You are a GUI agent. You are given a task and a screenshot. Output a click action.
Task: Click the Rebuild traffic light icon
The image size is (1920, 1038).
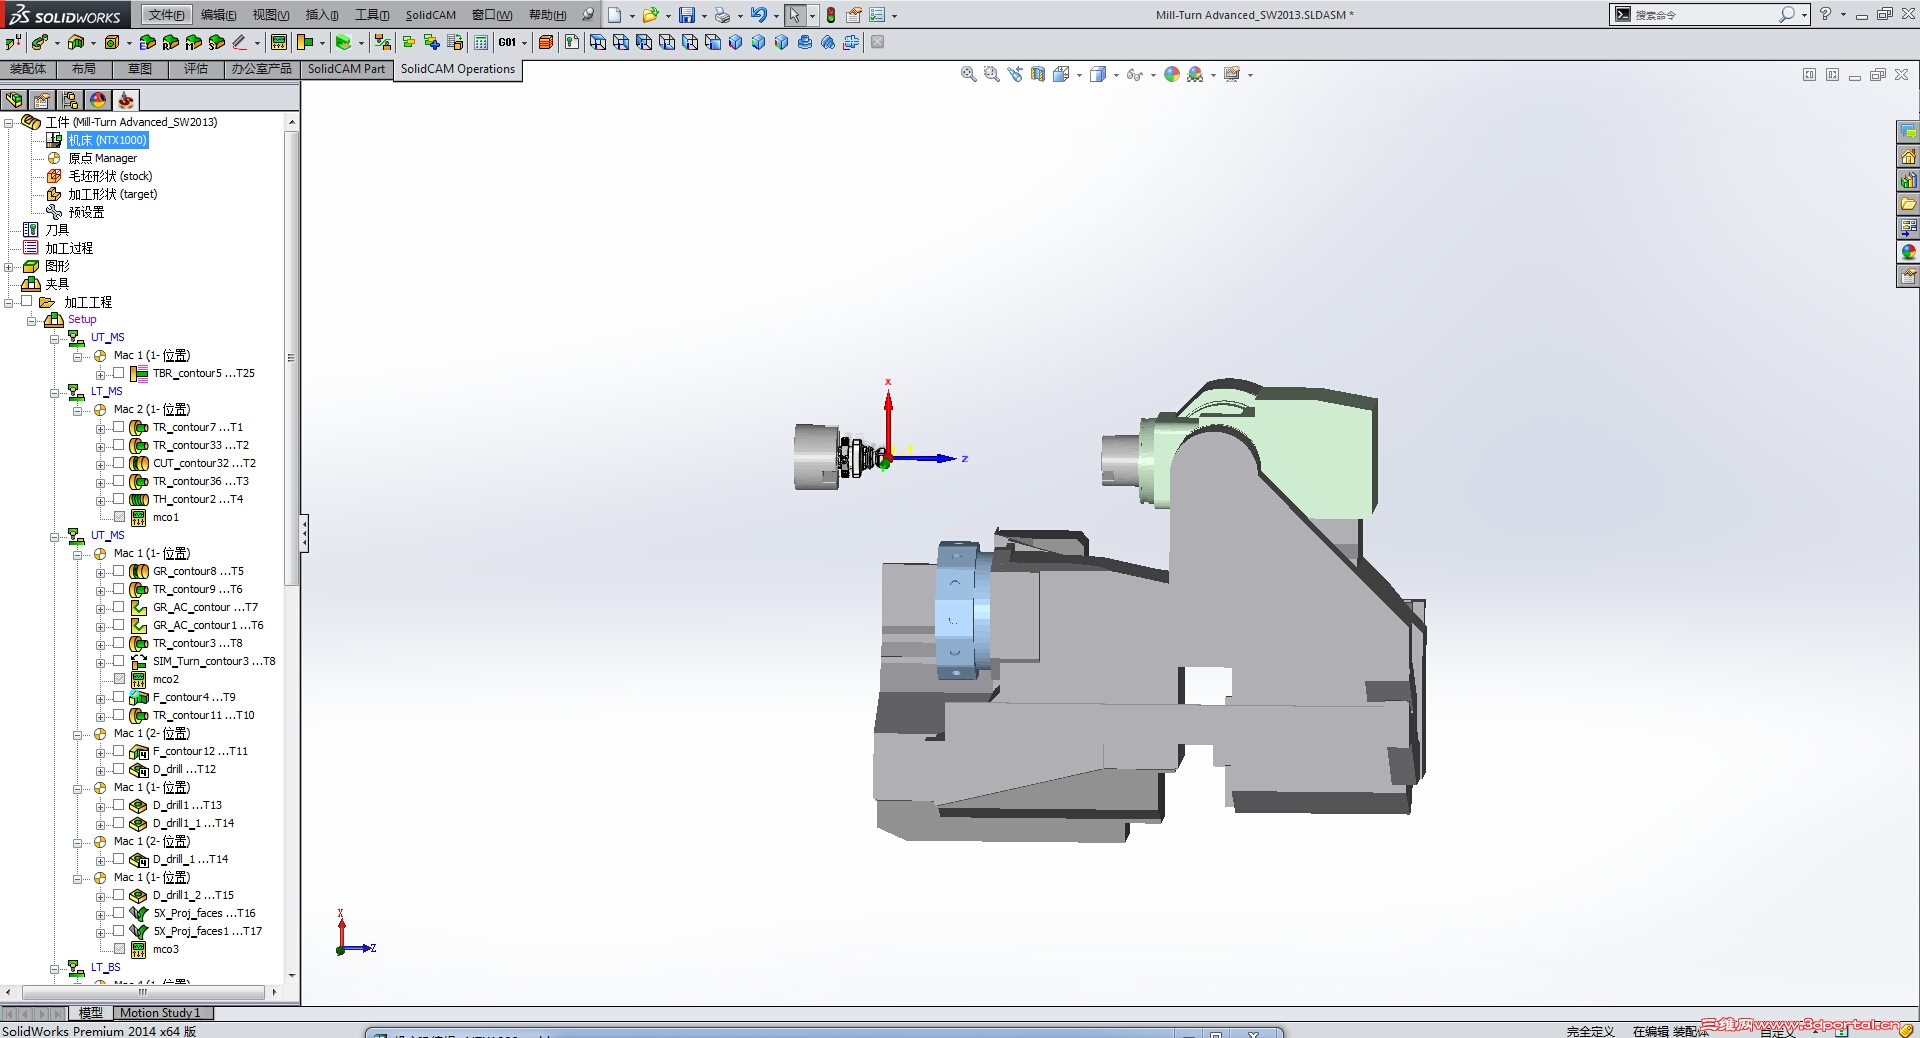pyautogui.click(x=831, y=15)
